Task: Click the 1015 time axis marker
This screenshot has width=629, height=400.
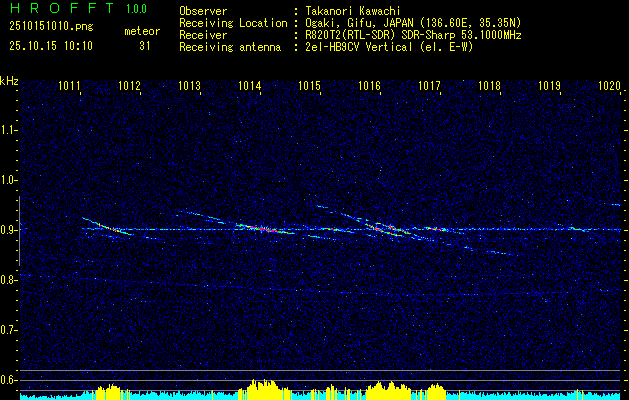Action: tap(309, 85)
